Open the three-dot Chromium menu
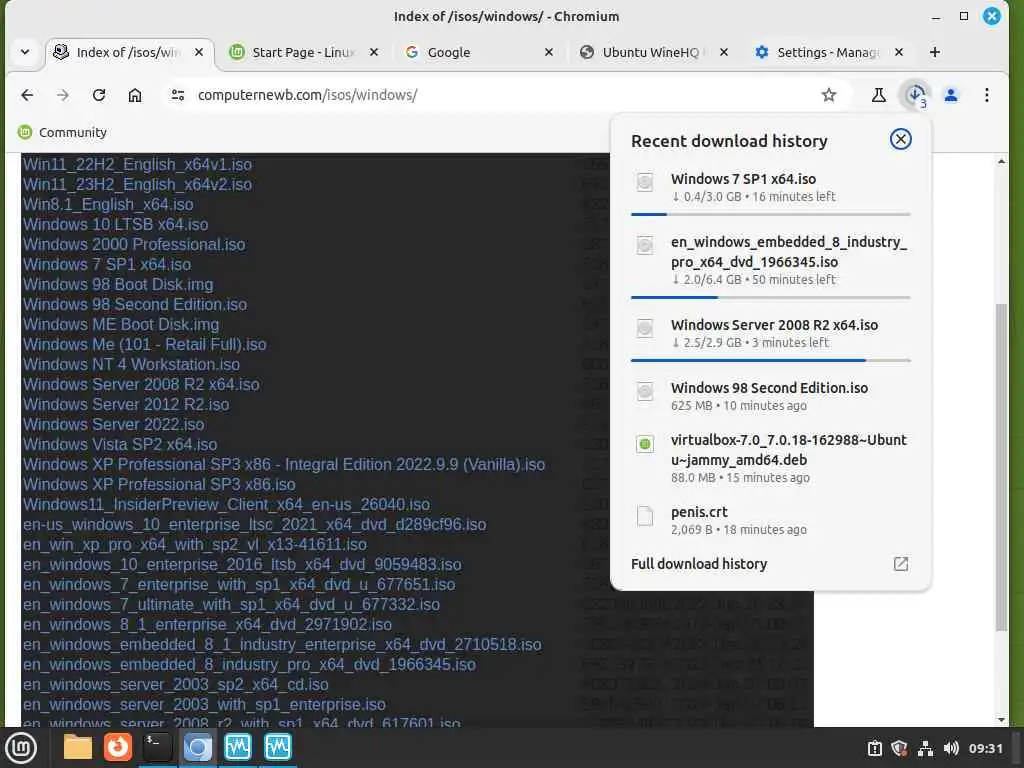Image resolution: width=1024 pixels, height=768 pixels. [x=987, y=95]
